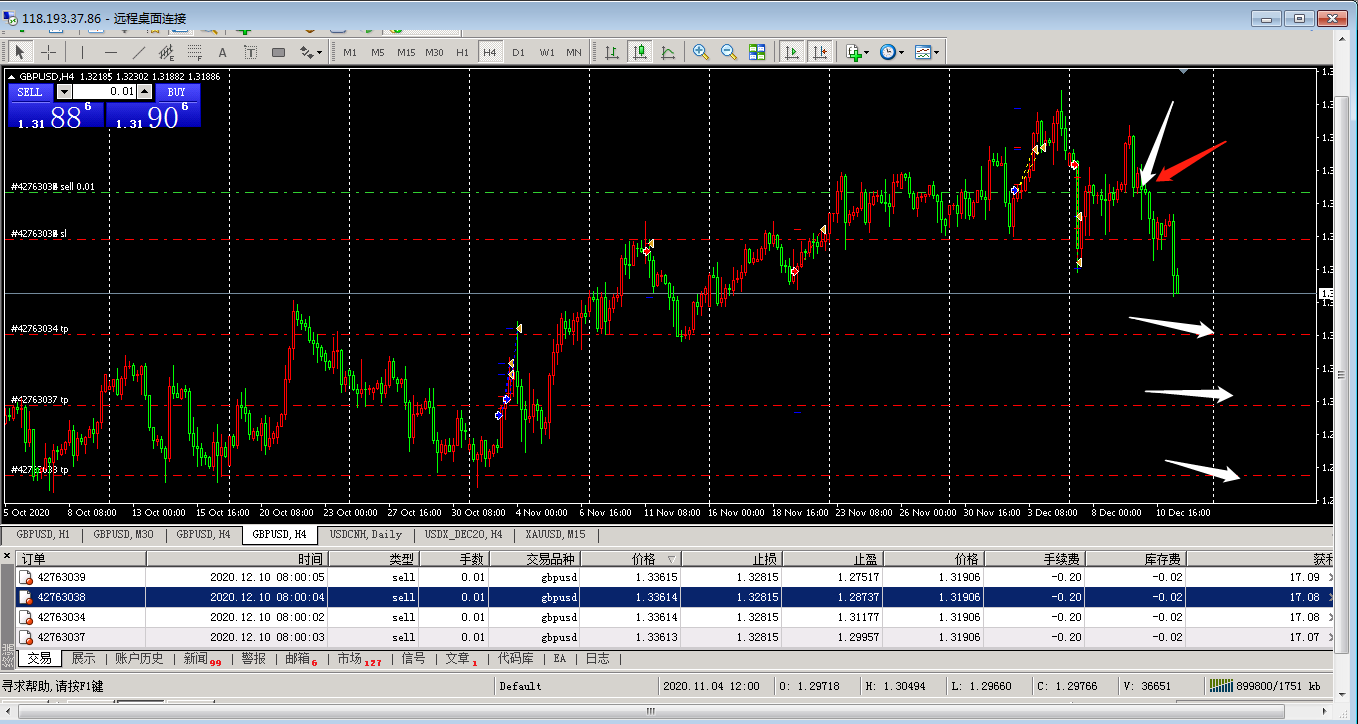Switch to line chart display
Image resolution: width=1358 pixels, height=724 pixels.
coord(667,52)
